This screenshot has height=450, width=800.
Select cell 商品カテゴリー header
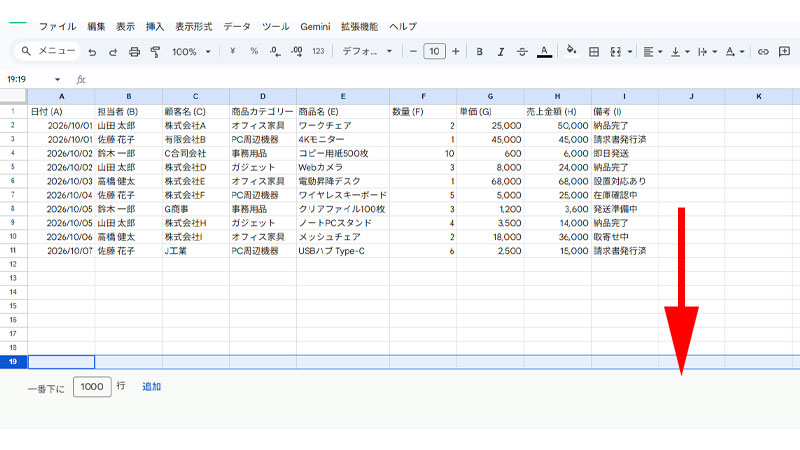click(263, 111)
